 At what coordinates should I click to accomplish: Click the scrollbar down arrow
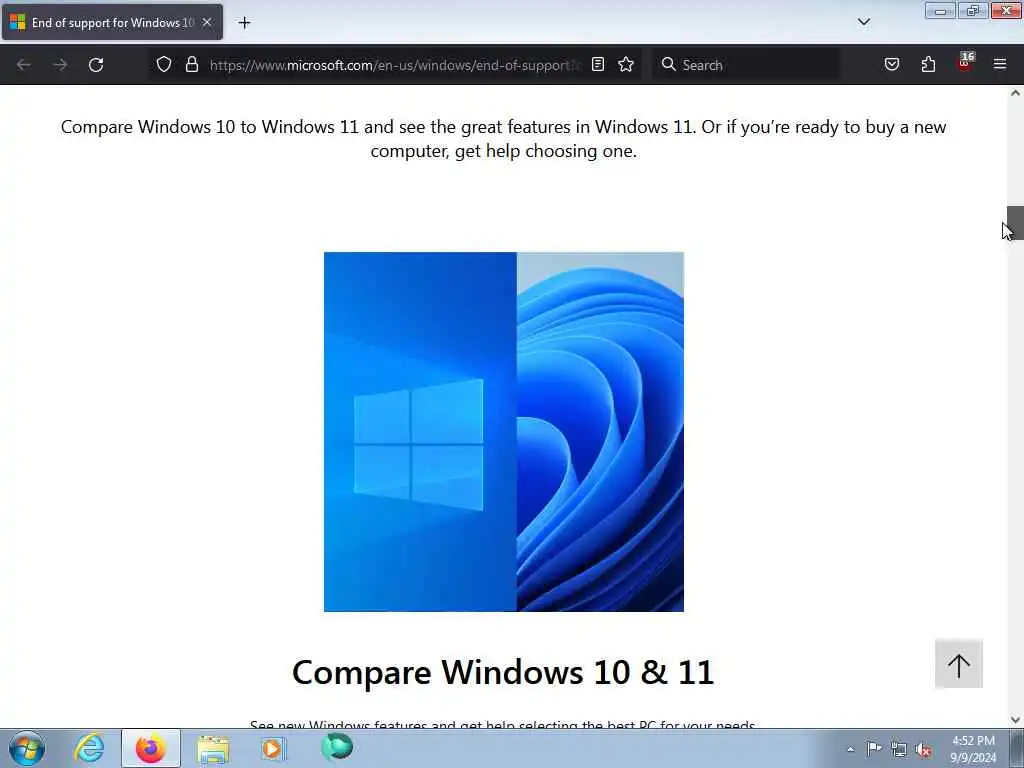point(1015,720)
